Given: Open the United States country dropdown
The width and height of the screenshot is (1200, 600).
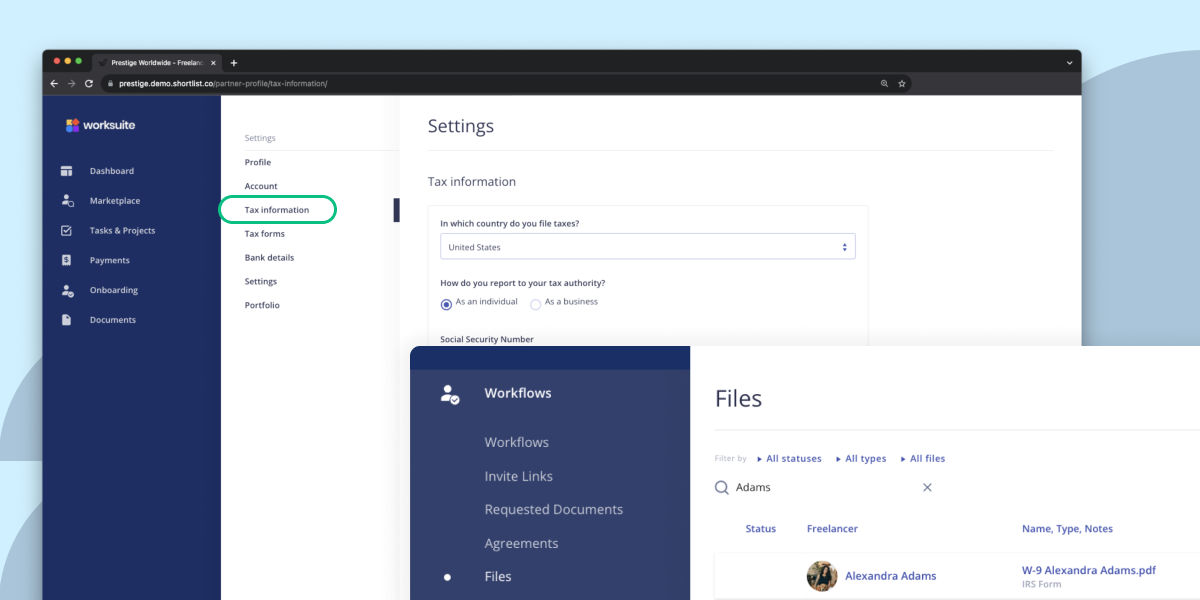Looking at the screenshot, I should [x=647, y=247].
